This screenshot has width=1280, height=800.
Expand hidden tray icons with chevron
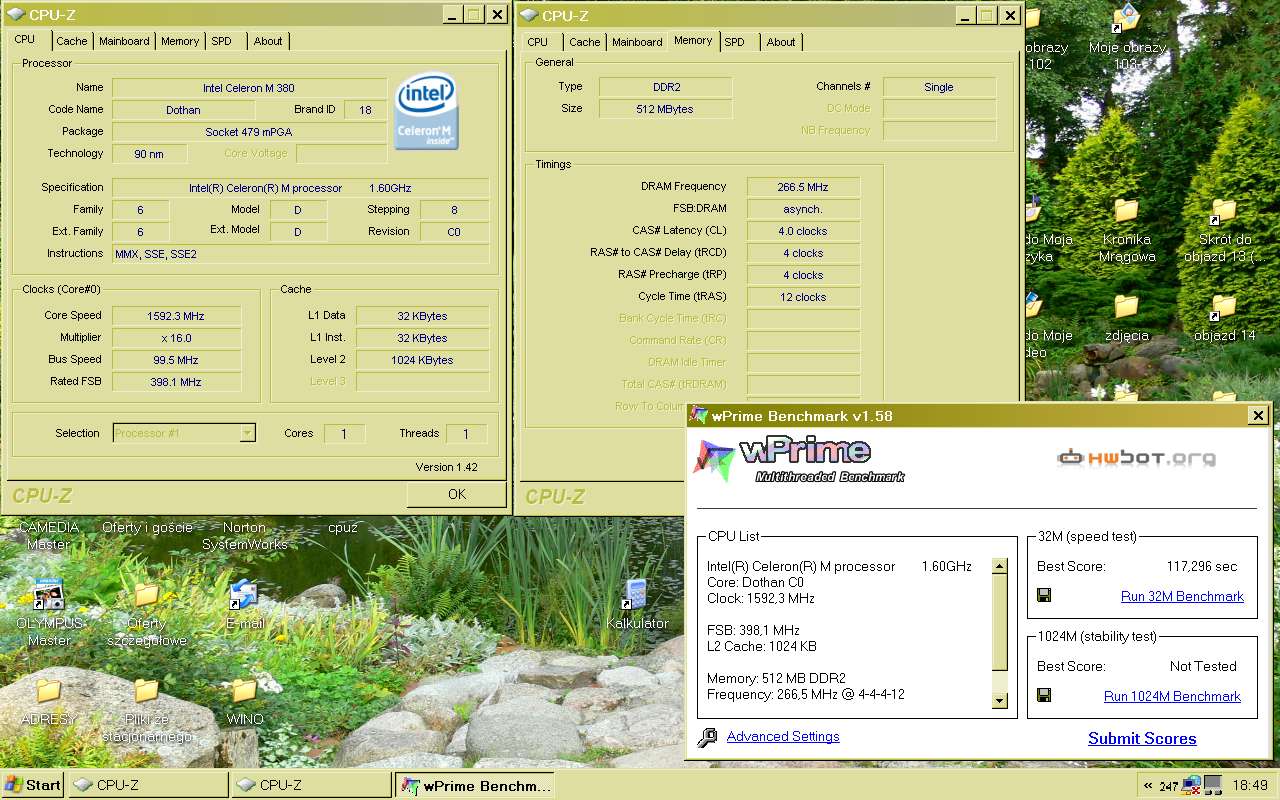pyautogui.click(x=1147, y=786)
